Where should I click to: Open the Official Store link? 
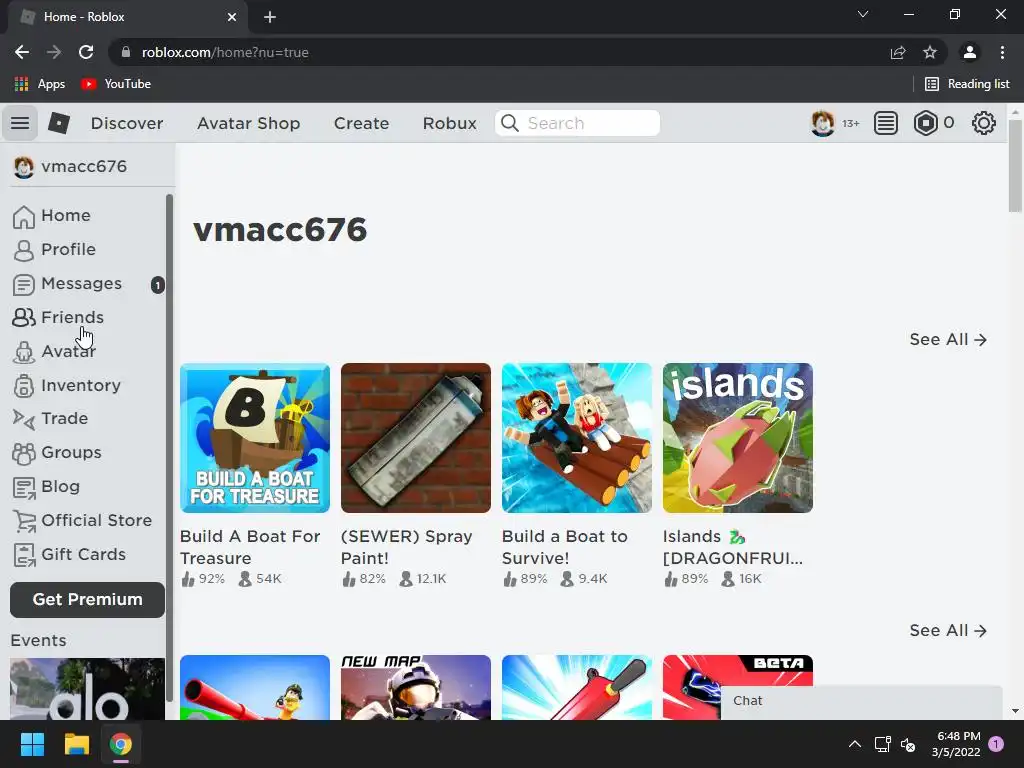tap(97, 520)
